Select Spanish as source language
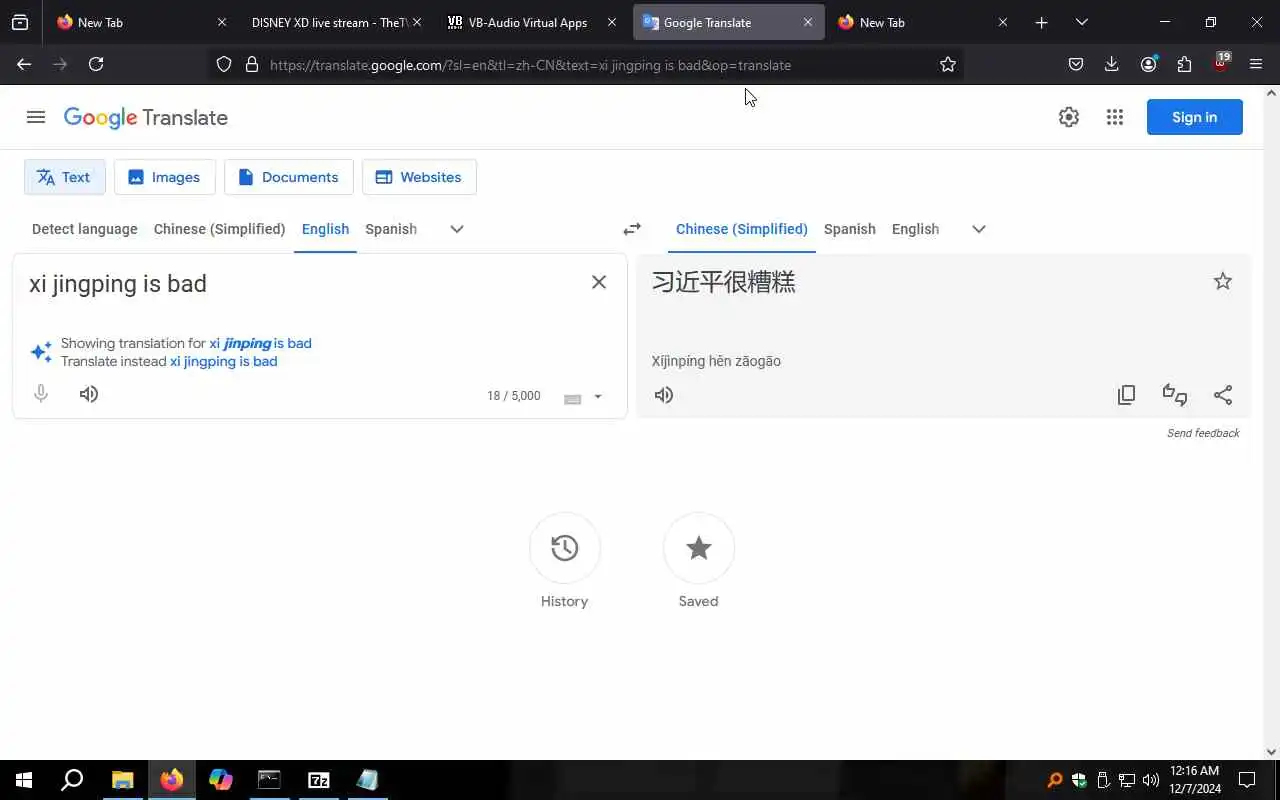This screenshot has height=800, width=1280. 391,229
